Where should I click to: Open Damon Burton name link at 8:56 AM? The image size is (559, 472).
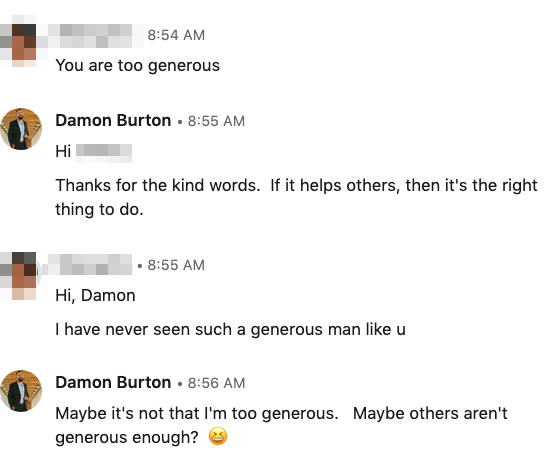click(x=113, y=383)
